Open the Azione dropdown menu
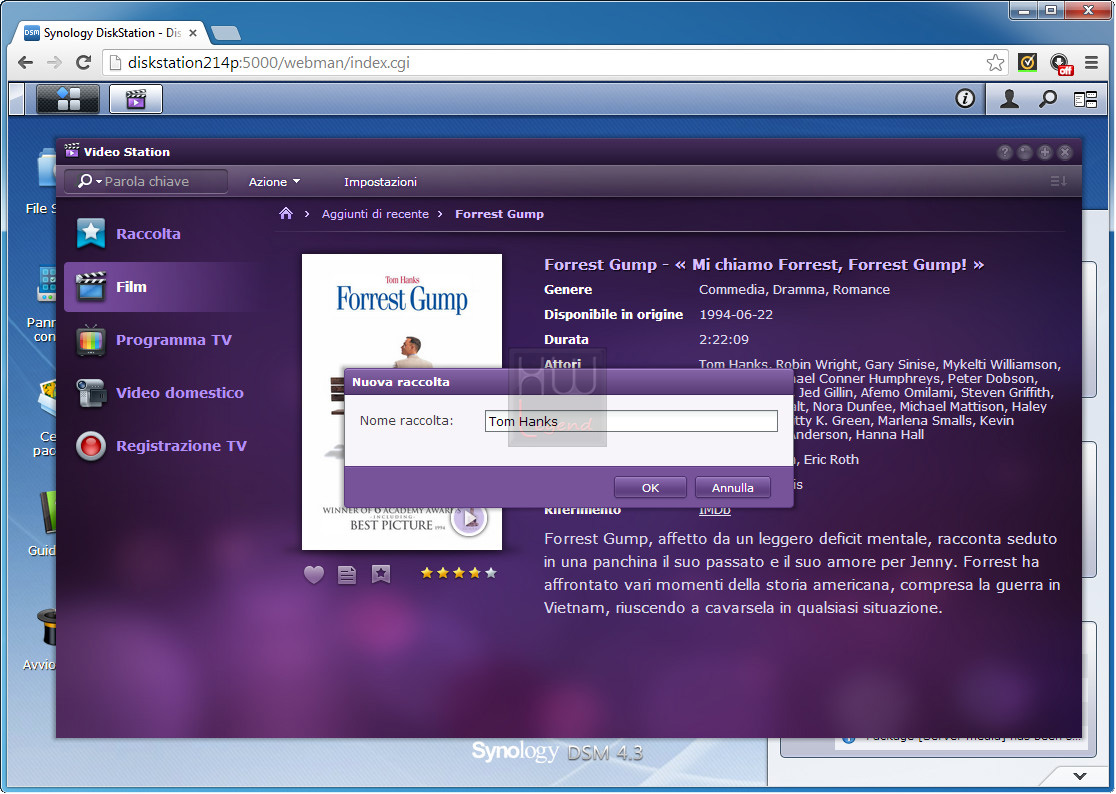Viewport: 1116px width, 794px height. [274, 182]
